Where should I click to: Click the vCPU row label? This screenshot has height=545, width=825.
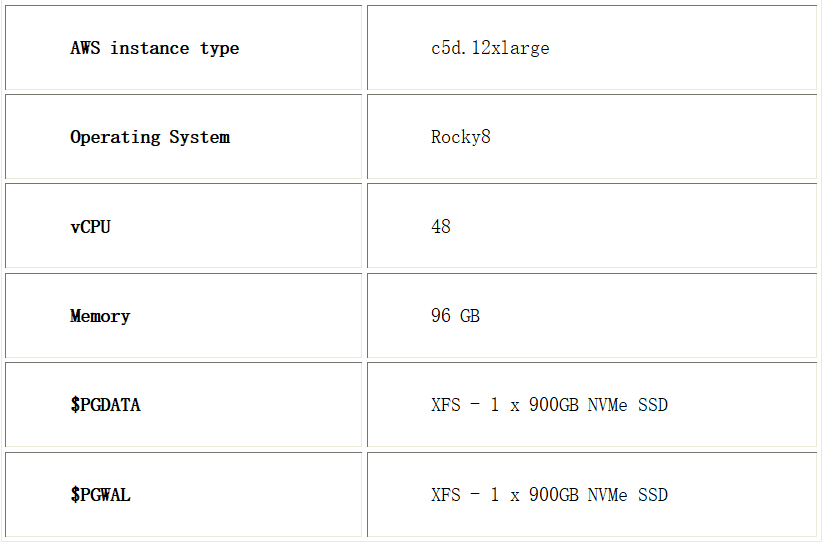click(90, 227)
